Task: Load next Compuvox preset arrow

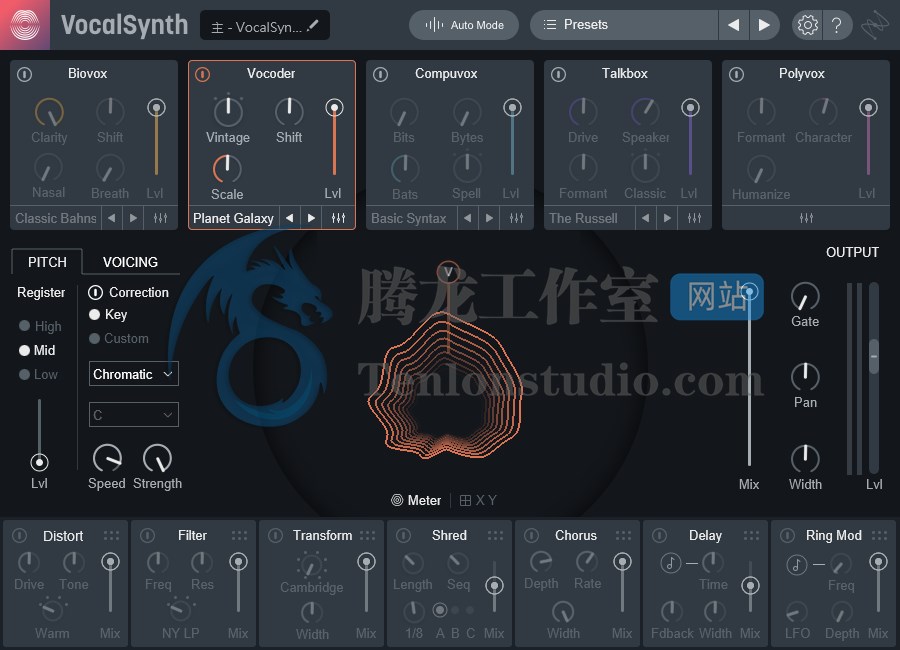Action: 489,218
